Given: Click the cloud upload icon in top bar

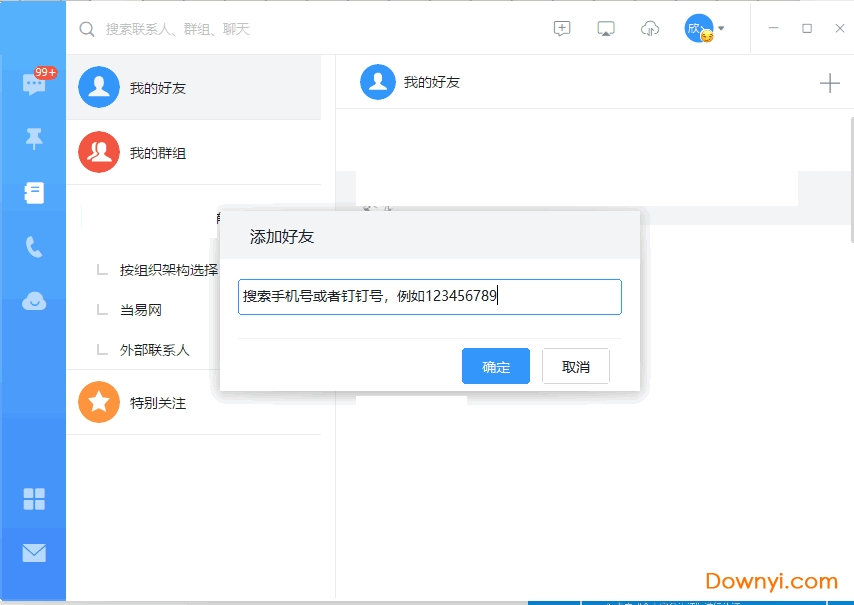Looking at the screenshot, I should pyautogui.click(x=650, y=29).
